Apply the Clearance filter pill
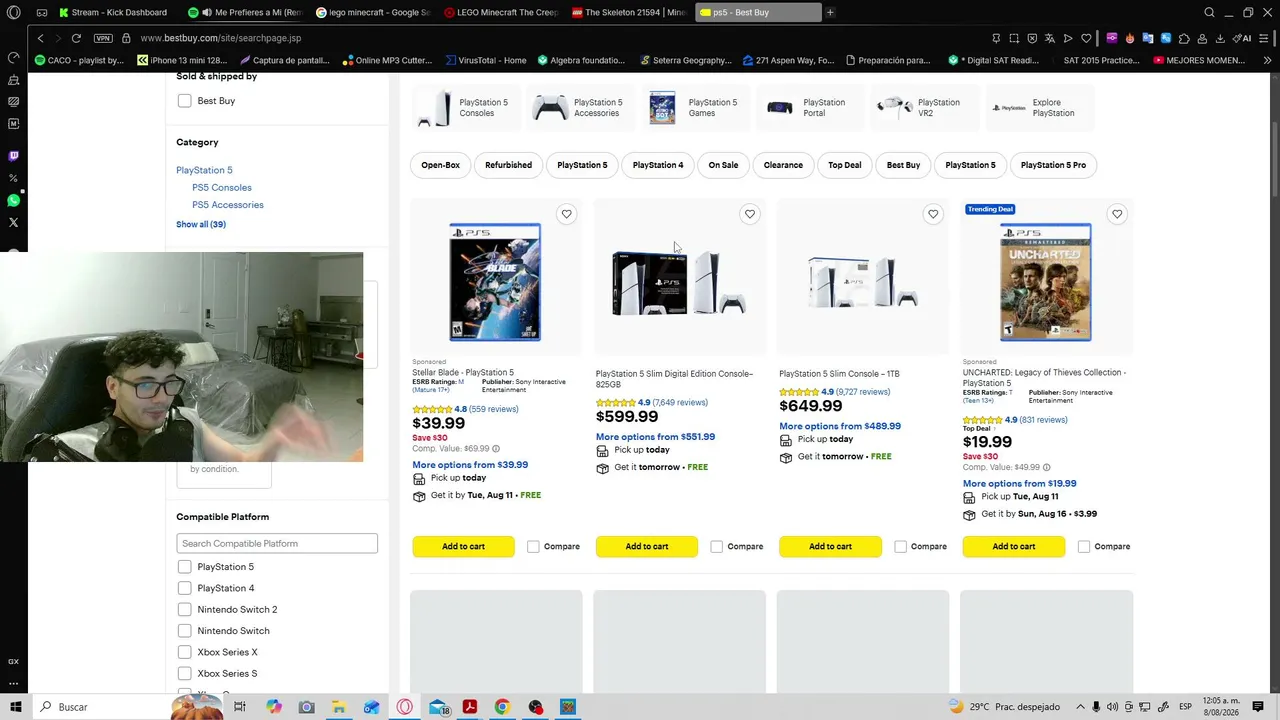 tap(783, 165)
